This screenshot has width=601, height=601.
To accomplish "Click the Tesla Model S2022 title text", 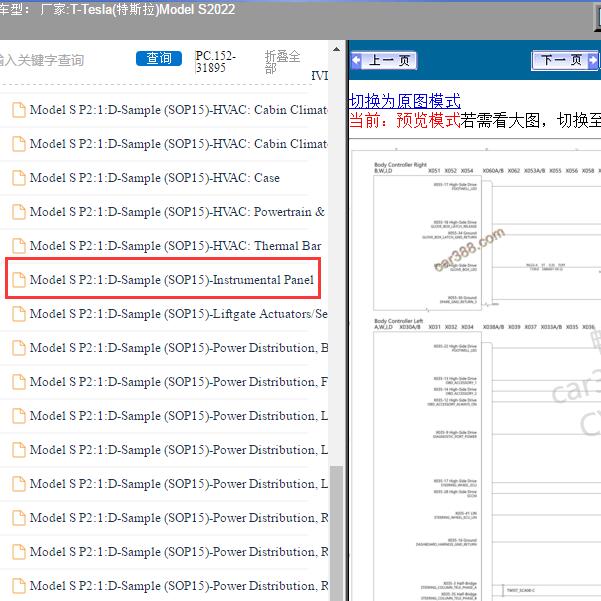I will tap(152, 9).
